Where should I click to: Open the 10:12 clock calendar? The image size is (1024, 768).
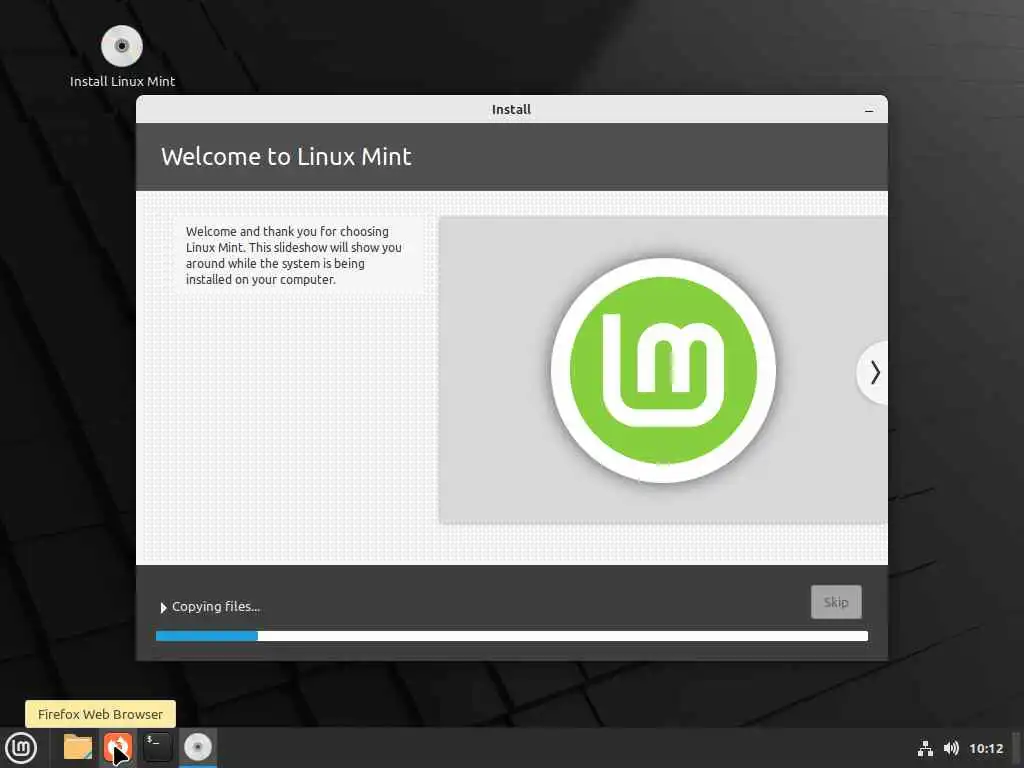[986, 748]
